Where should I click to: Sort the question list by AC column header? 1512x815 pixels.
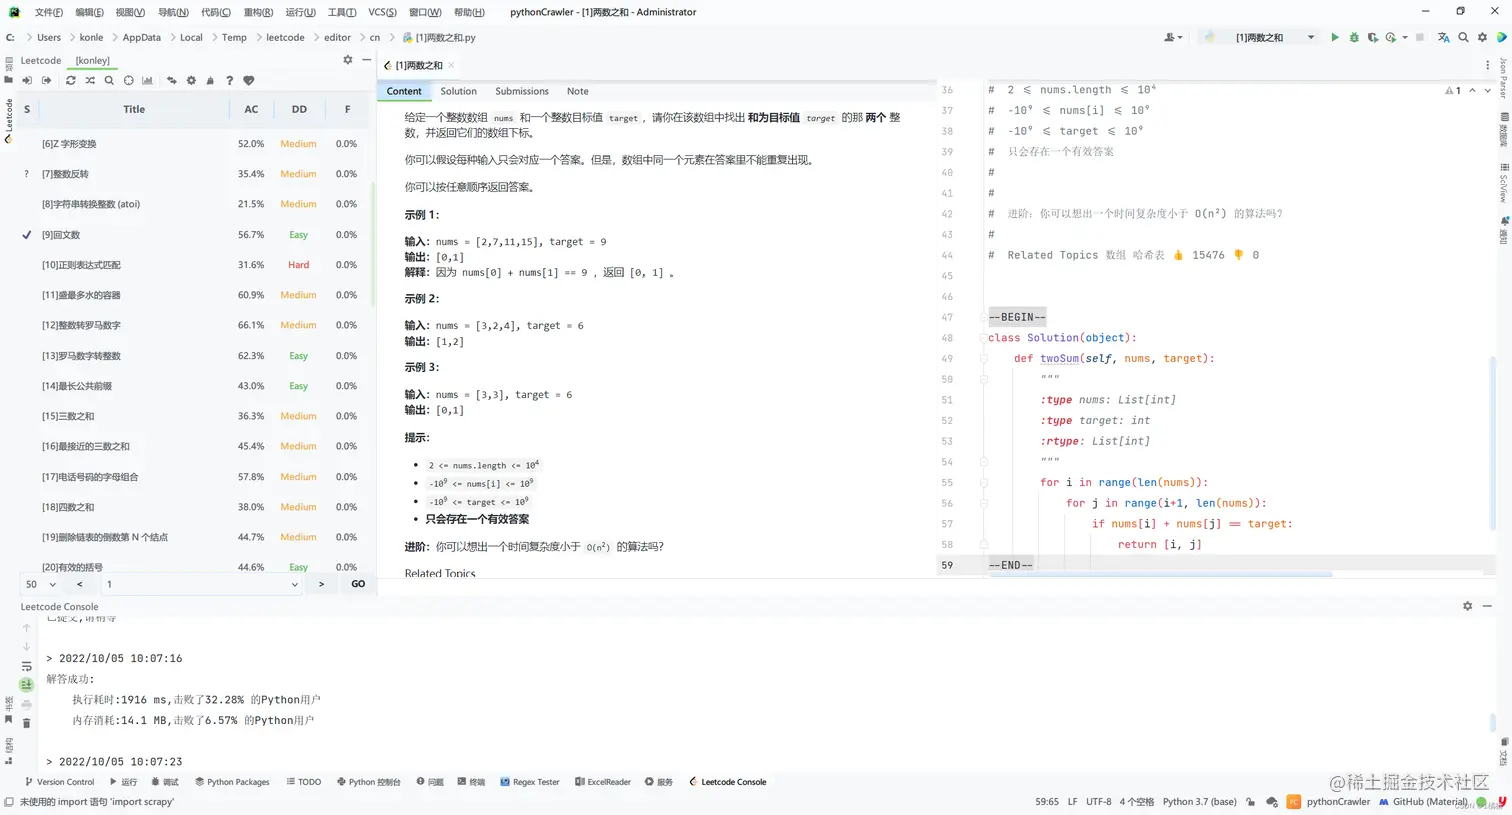tap(251, 109)
